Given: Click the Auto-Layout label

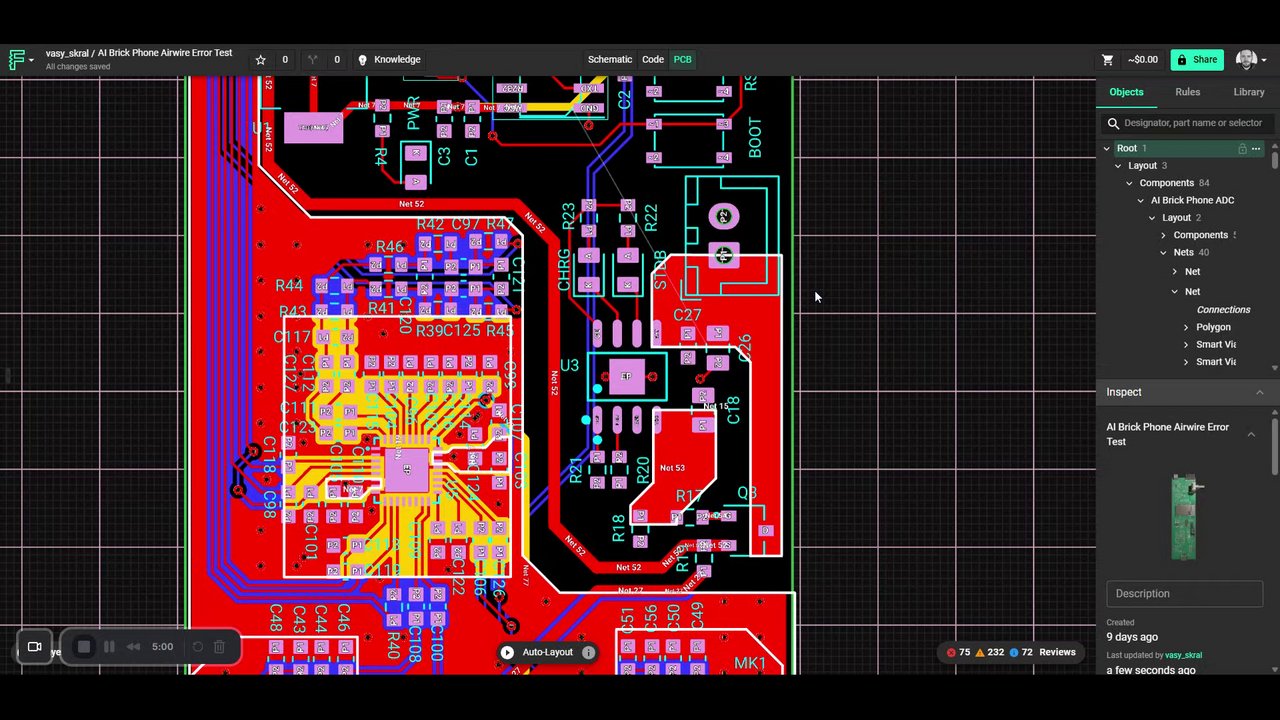Looking at the screenshot, I should (547, 652).
